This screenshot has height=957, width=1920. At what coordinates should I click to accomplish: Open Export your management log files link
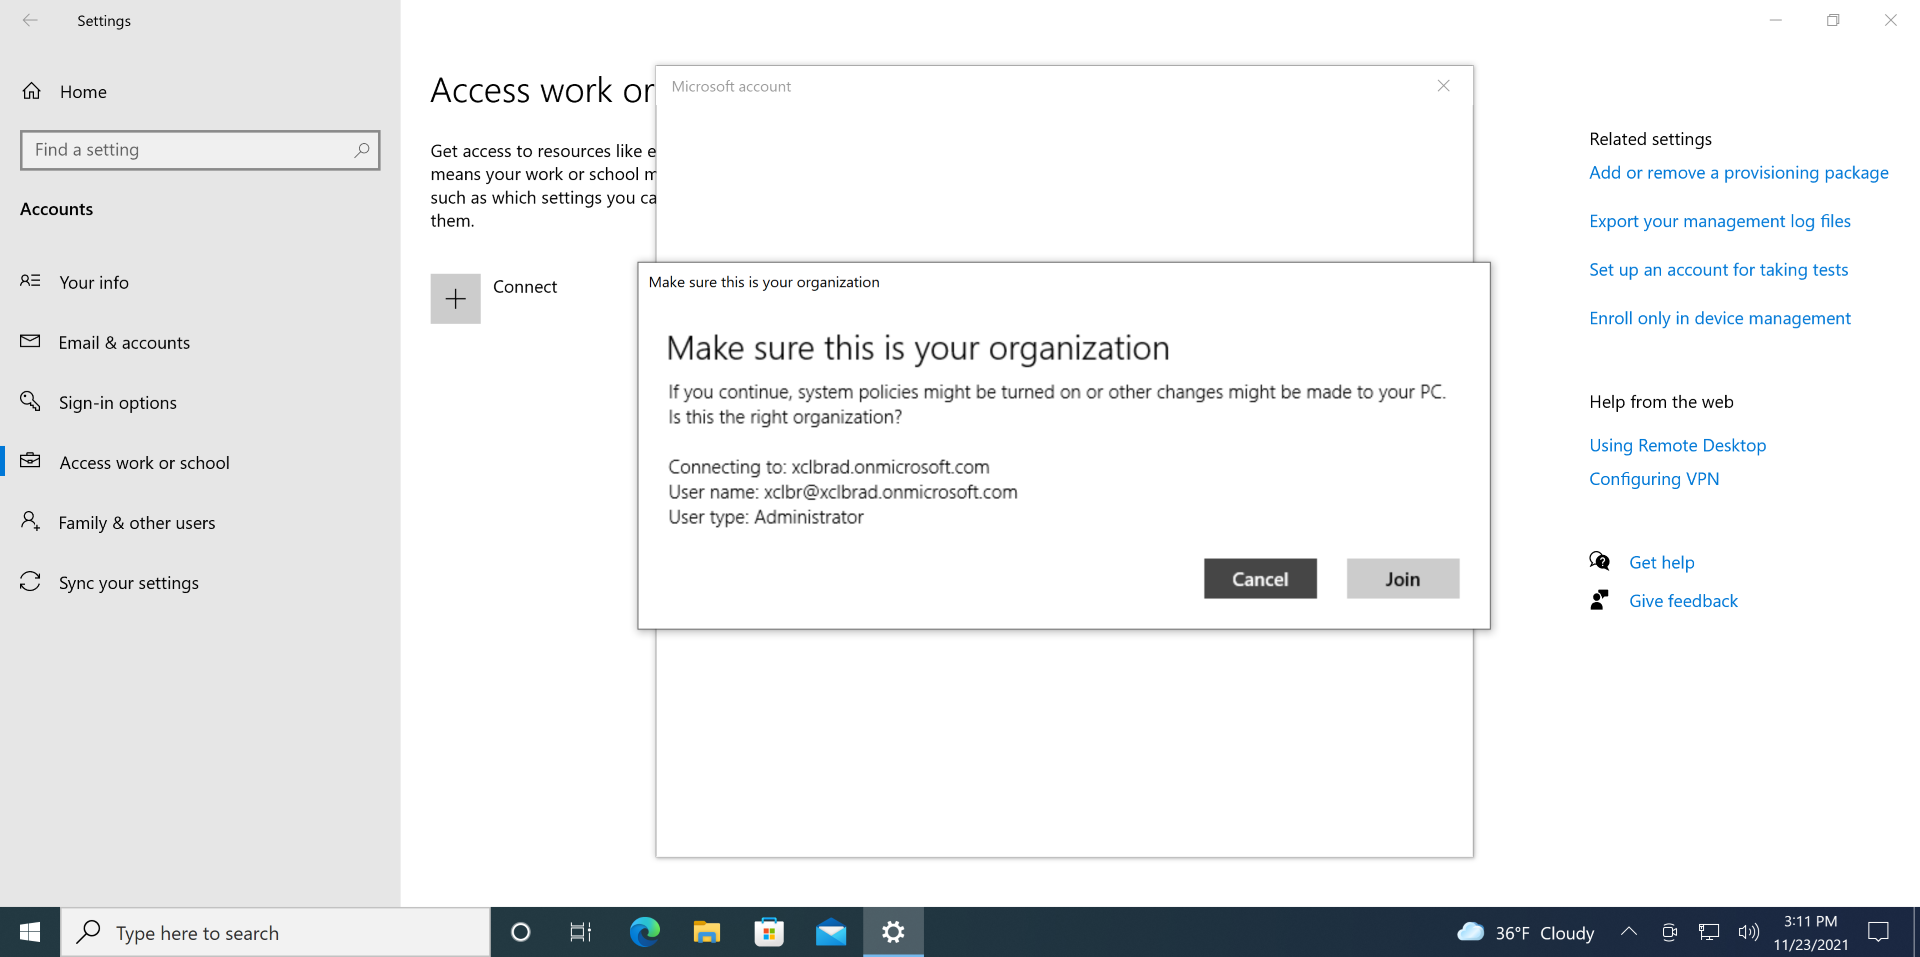point(1719,221)
